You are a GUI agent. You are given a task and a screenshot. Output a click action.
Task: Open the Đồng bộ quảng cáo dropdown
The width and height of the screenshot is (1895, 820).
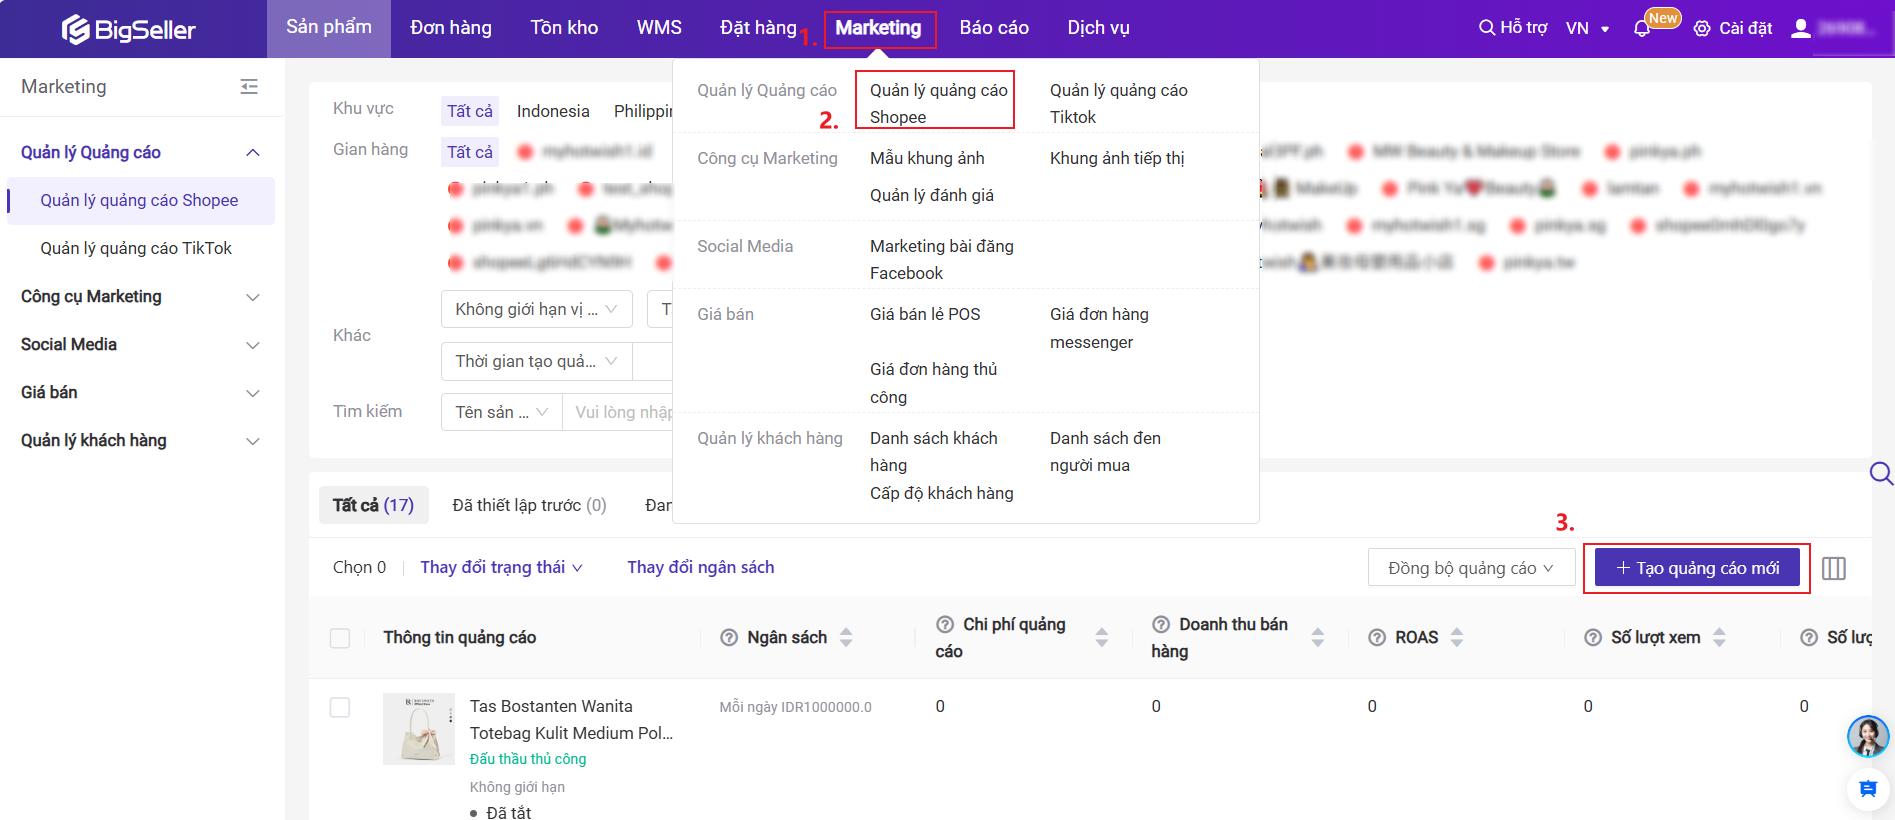pos(1471,568)
